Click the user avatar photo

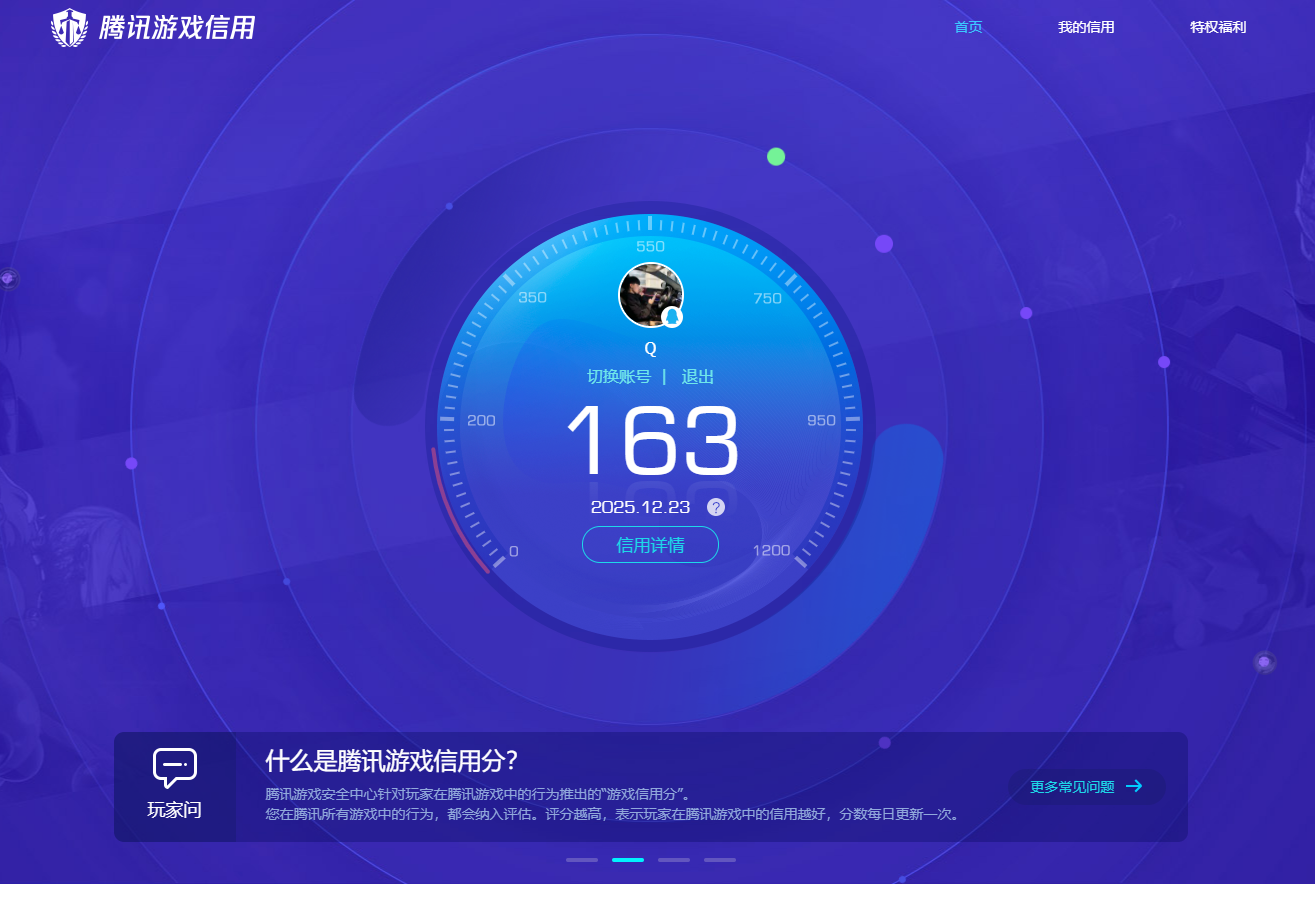pos(651,294)
